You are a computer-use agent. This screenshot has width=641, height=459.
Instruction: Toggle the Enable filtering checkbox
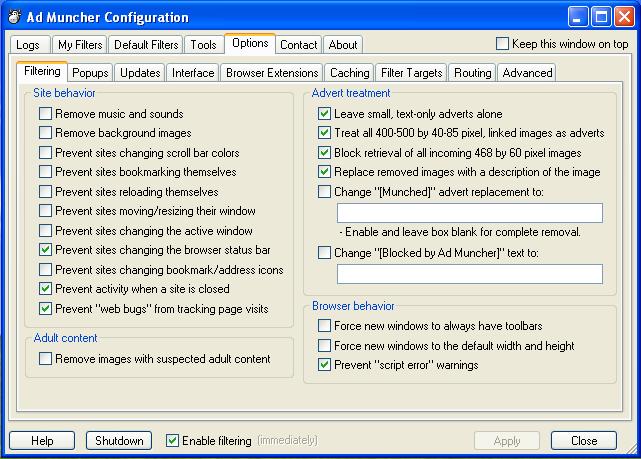(x=173, y=441)
